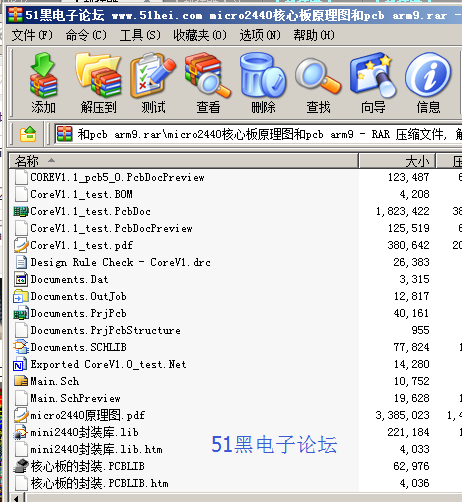
Task: Run the 测试 (Test) archive tool
Action: [x=153, y=83]
